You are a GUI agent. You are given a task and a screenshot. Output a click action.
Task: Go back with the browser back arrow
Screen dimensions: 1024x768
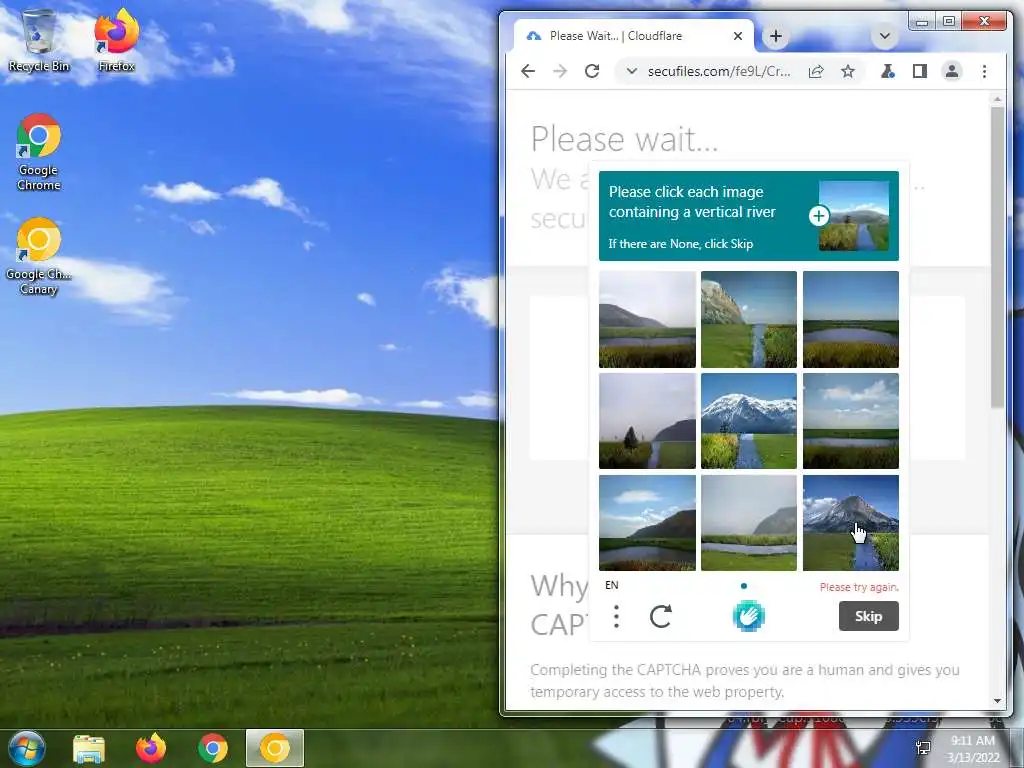tap(528, 71)
